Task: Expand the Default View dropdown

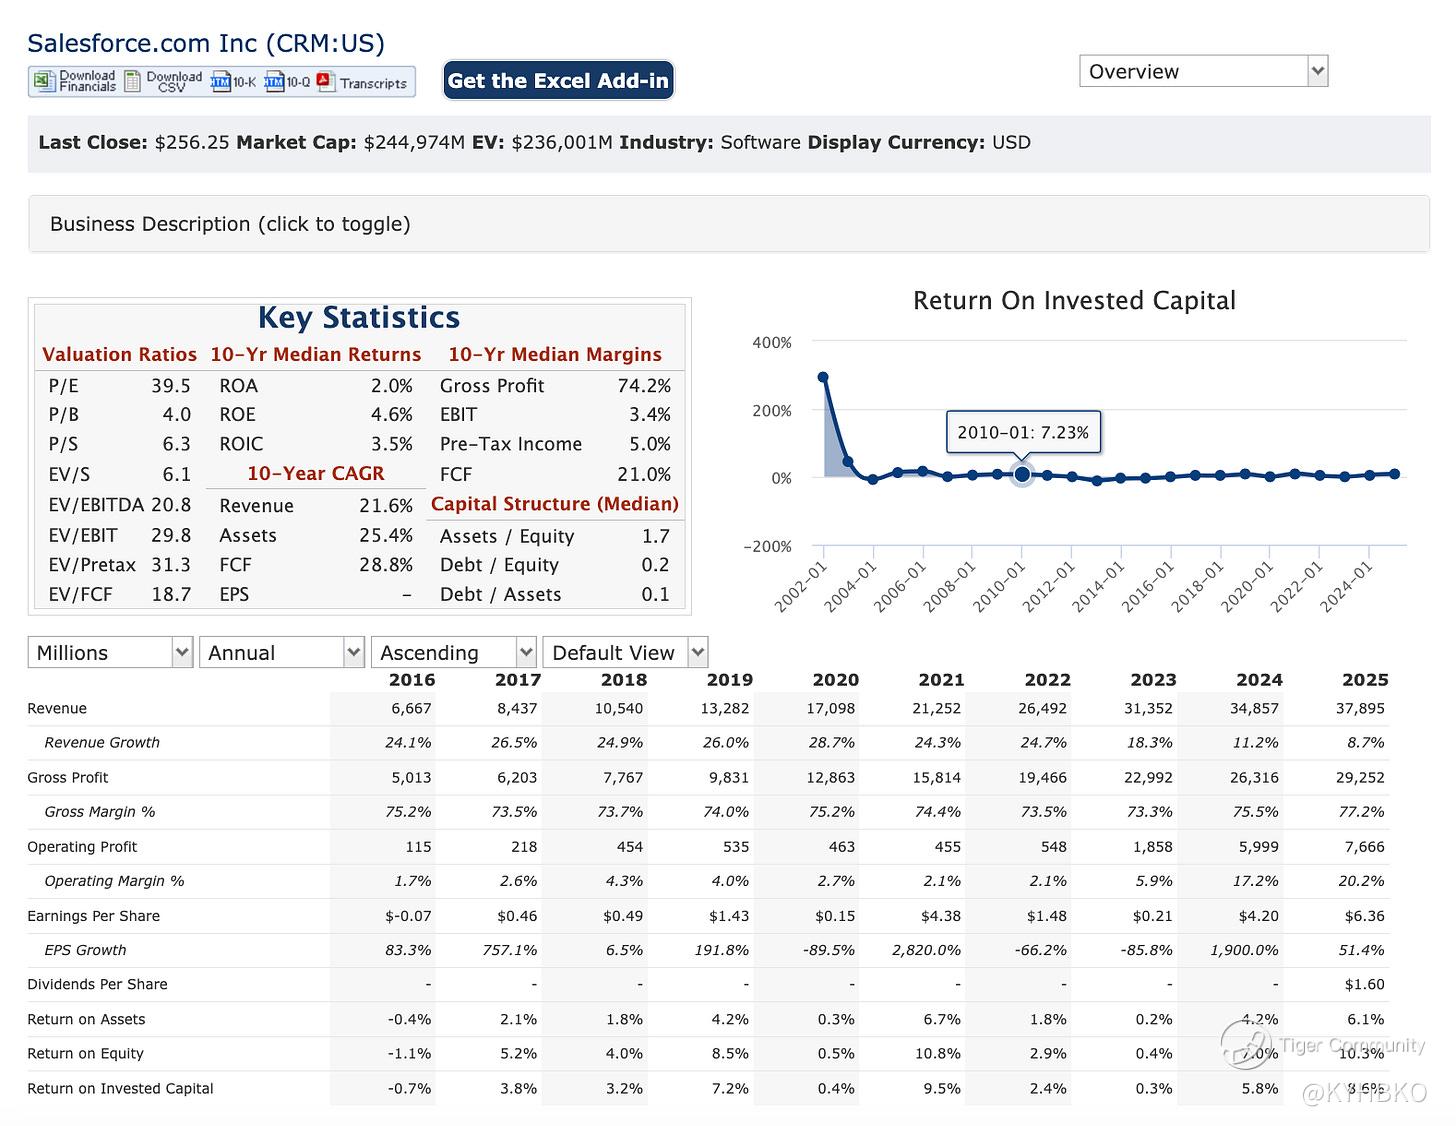Action: (x=625, y=653)
